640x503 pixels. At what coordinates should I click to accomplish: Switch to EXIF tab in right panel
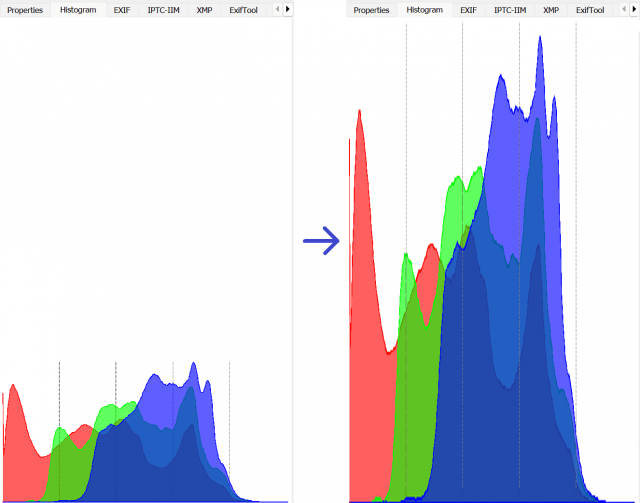click(x=469, y=10)
